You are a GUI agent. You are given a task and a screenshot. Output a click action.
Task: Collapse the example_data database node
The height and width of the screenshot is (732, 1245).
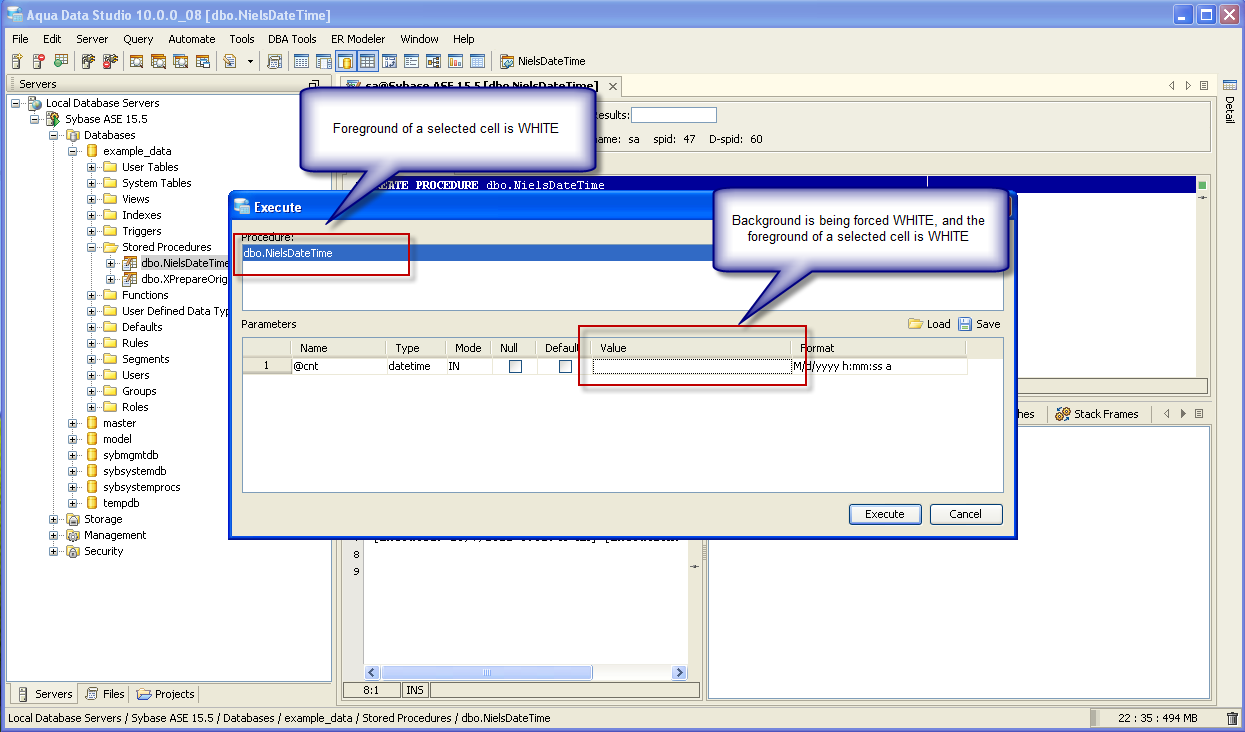point(72,151)
